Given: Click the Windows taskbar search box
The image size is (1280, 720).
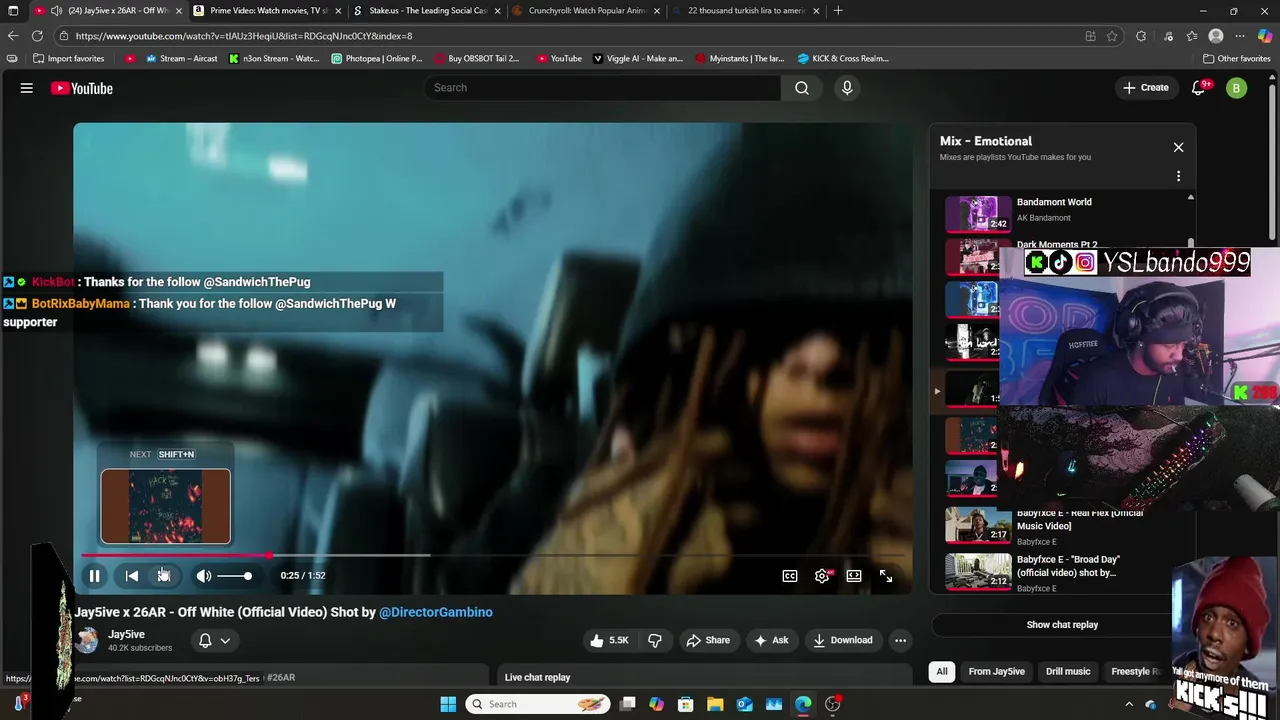Looking at the screenshot, I should 539,704.
